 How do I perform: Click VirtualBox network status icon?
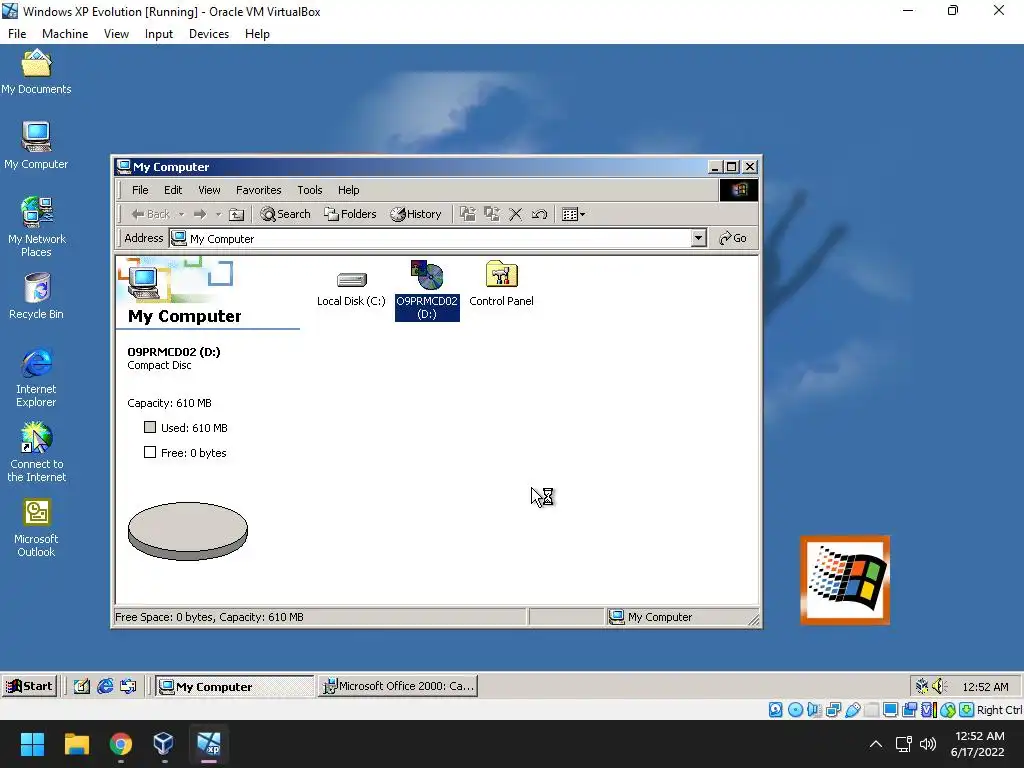tap(833, 710)
